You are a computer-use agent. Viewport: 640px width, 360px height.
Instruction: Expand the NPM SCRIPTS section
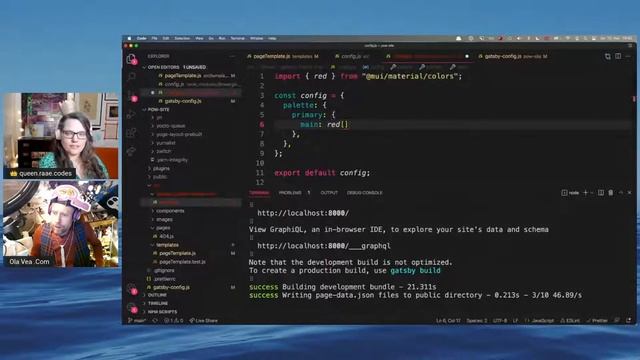162,312
